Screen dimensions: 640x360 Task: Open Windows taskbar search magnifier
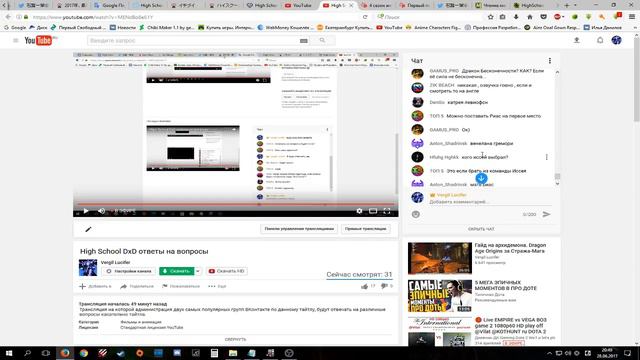point(27,353)
